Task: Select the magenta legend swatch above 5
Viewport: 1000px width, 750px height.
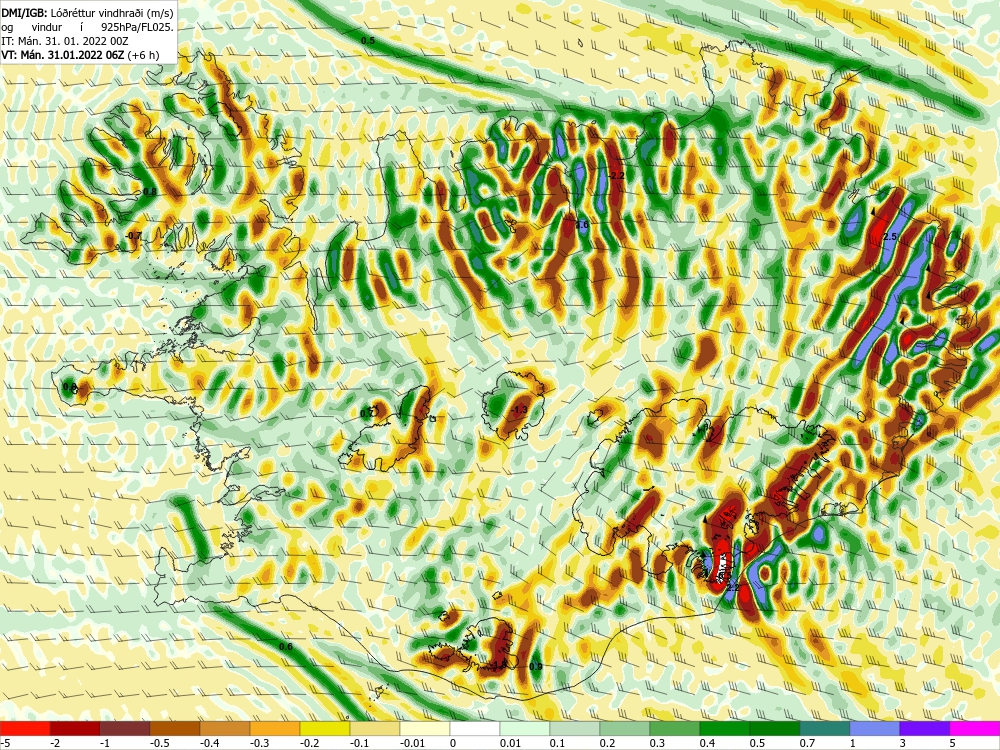Action: 975,728
